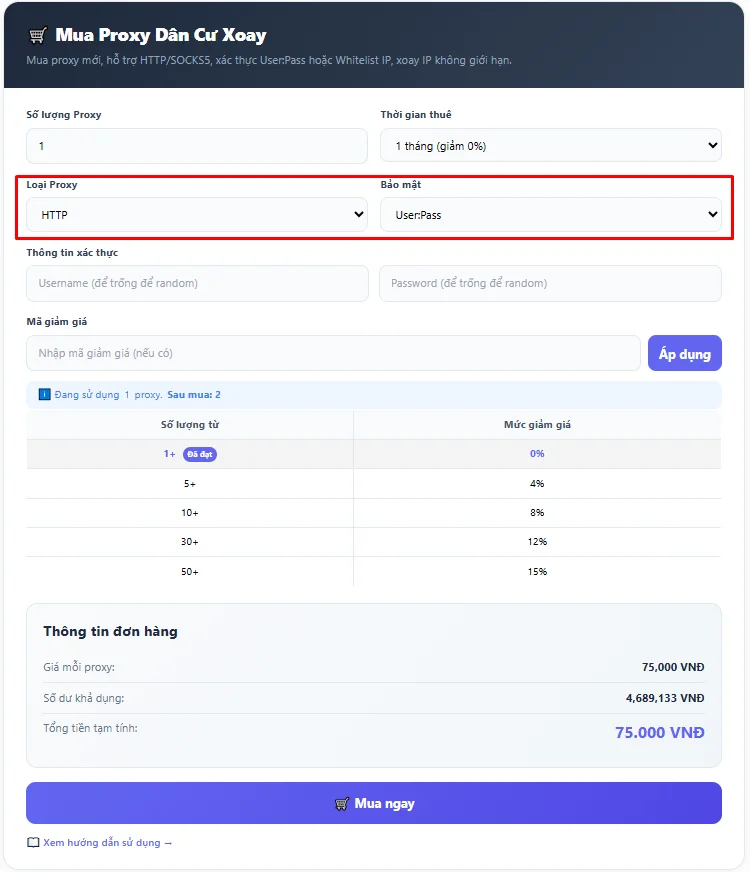Click the Password input field
750x872 pixels.
pyautogui.click(x=550, y=283)
